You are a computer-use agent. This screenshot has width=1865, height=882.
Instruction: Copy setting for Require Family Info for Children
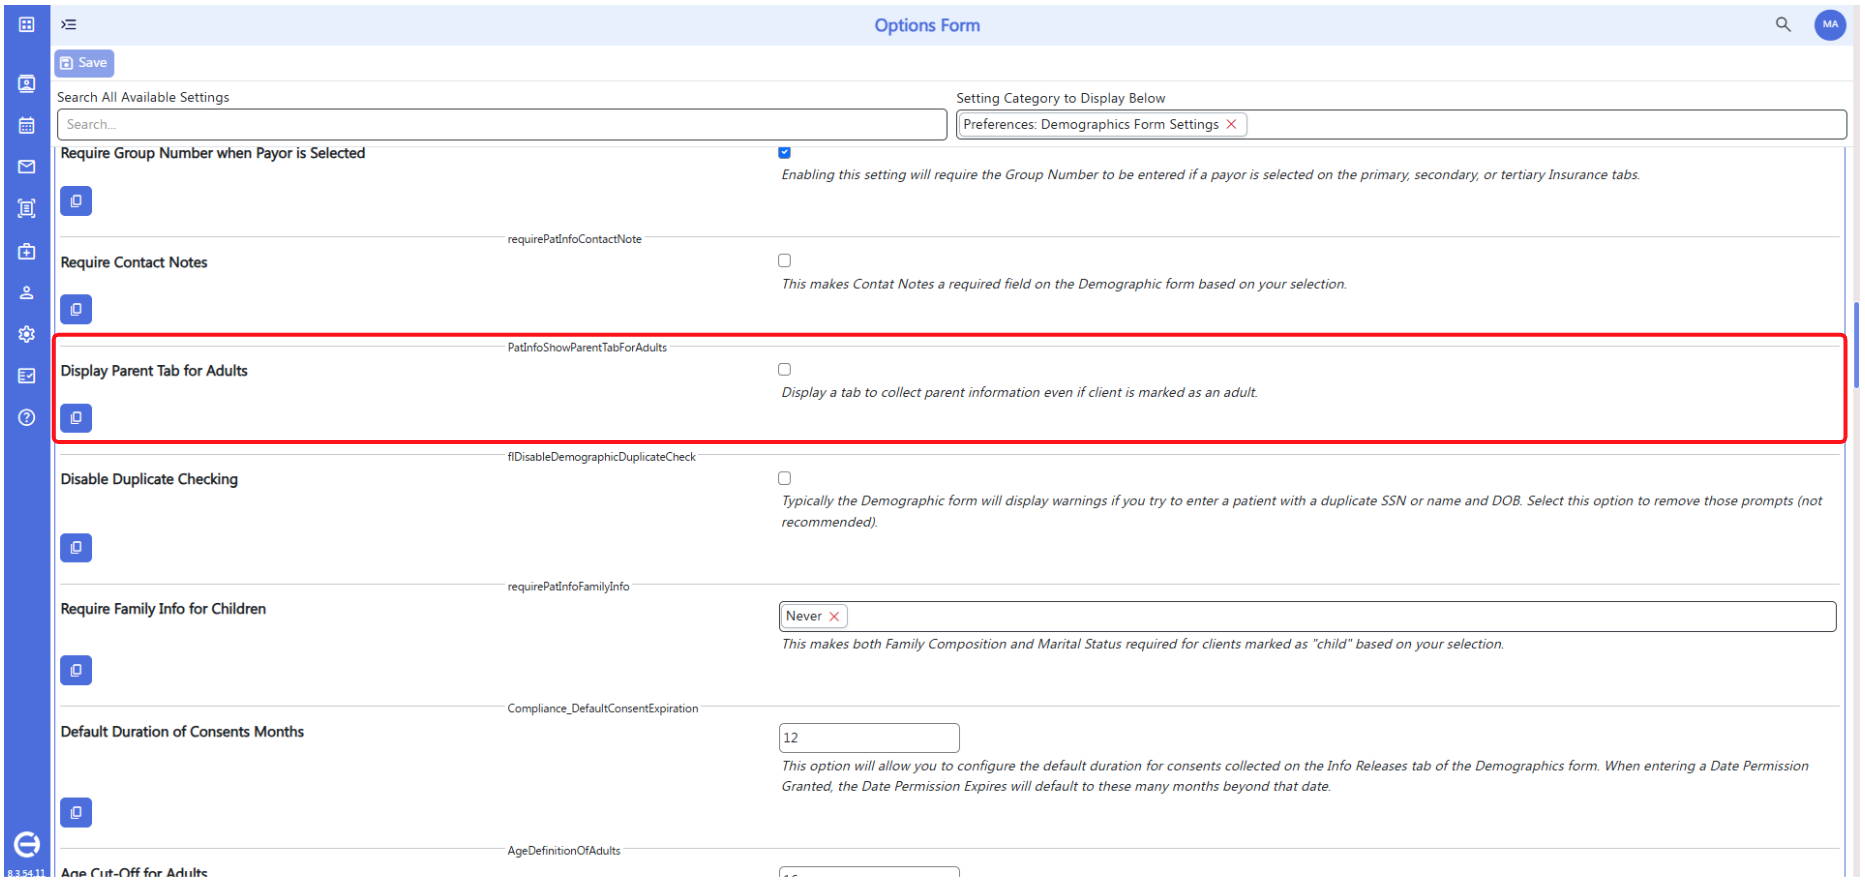coord(76,670)
